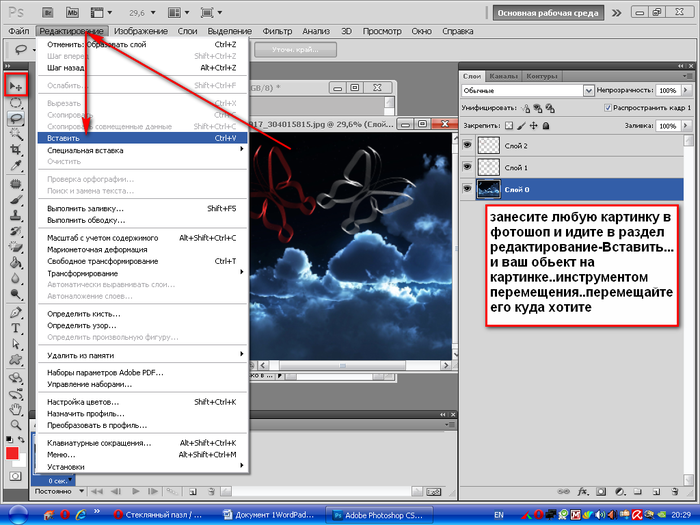Launch Bridge from the Br icon
Screen dimensions: 700x525
coord(48,12)
